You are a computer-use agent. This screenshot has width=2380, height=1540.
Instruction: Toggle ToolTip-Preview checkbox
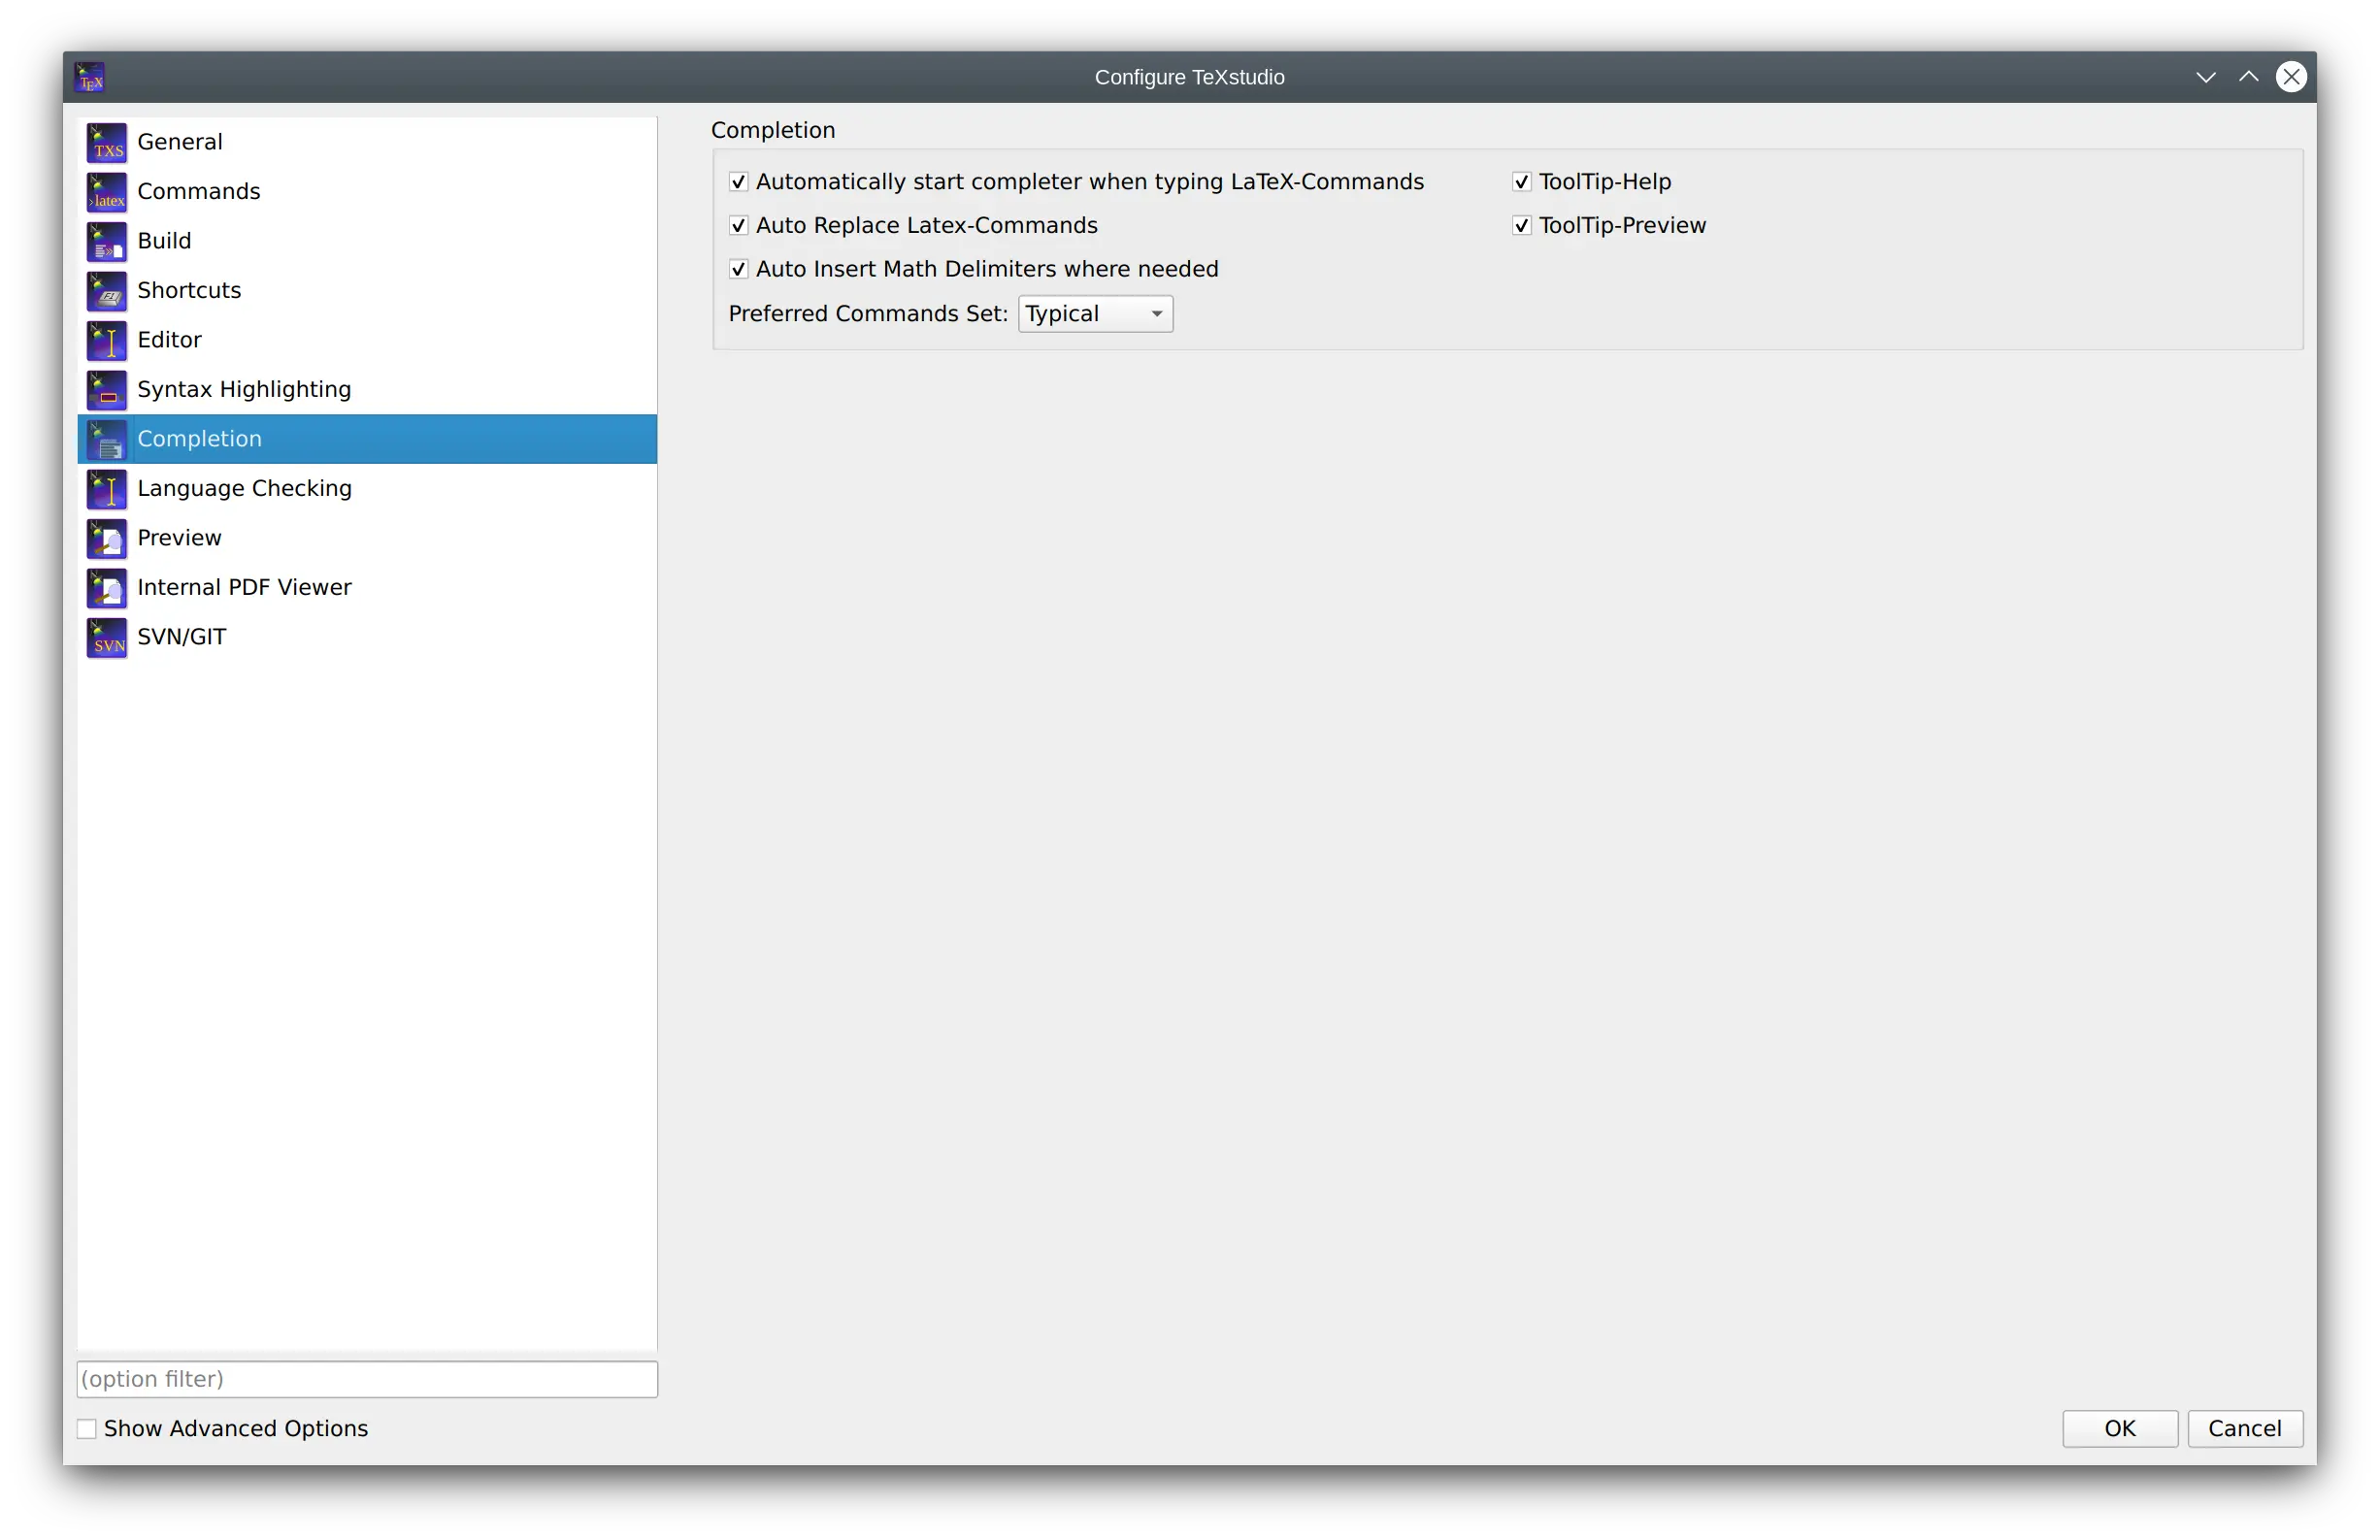1520,225
